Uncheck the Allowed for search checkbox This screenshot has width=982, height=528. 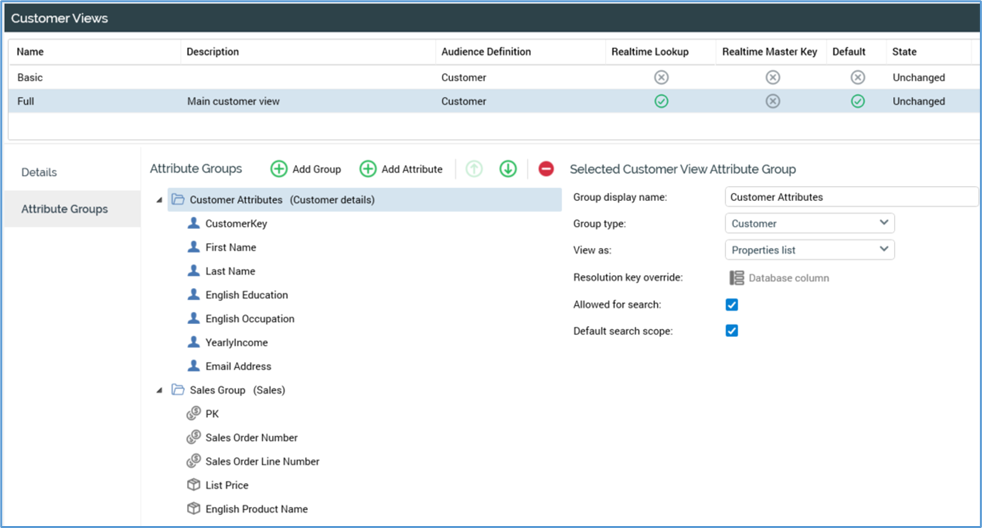pyautogui.click(x=732, y=304)
